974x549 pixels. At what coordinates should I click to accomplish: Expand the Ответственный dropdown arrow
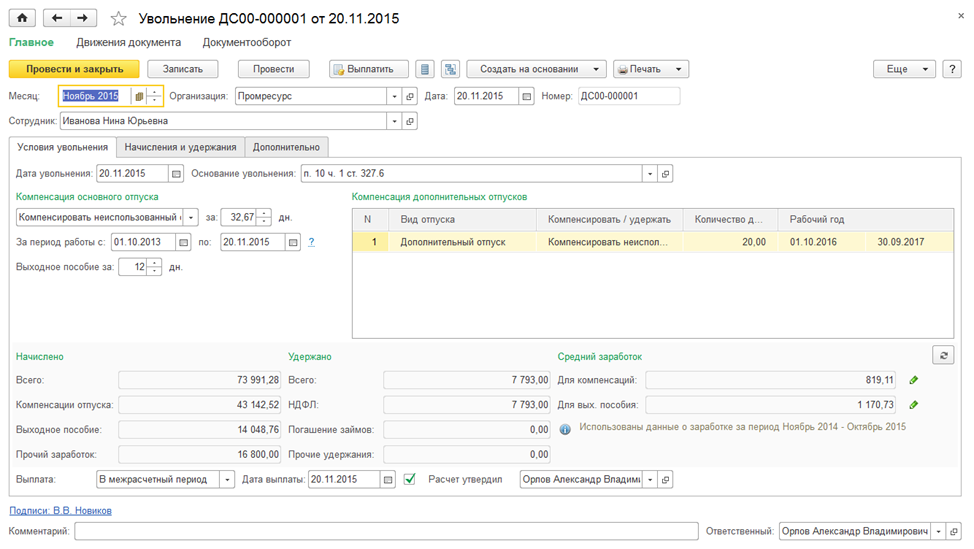(938, 532)
